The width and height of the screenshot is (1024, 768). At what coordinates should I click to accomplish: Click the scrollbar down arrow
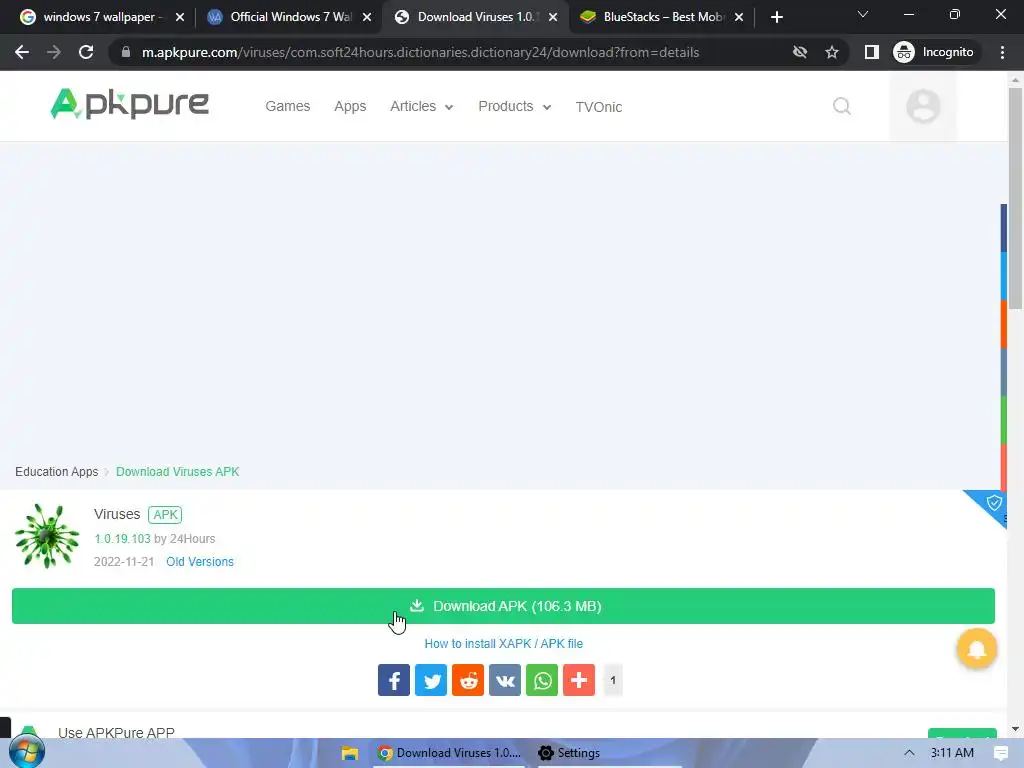pos(1015,729)
